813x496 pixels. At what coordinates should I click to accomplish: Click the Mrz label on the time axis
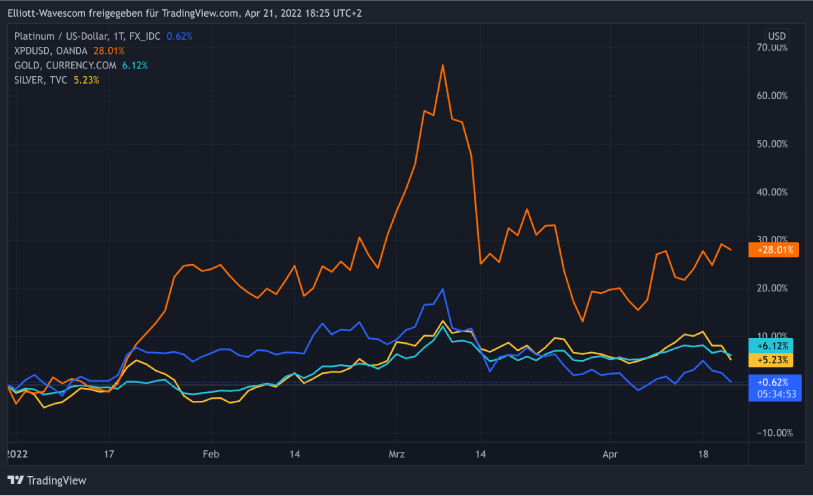(398, 453)
